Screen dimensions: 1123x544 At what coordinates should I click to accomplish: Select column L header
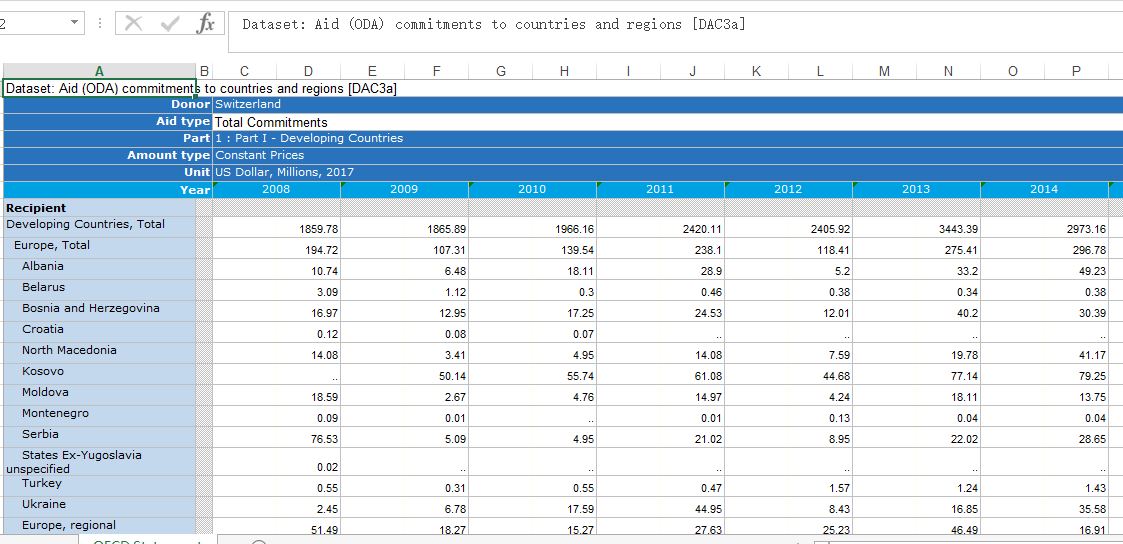click(x=820, y=71)
